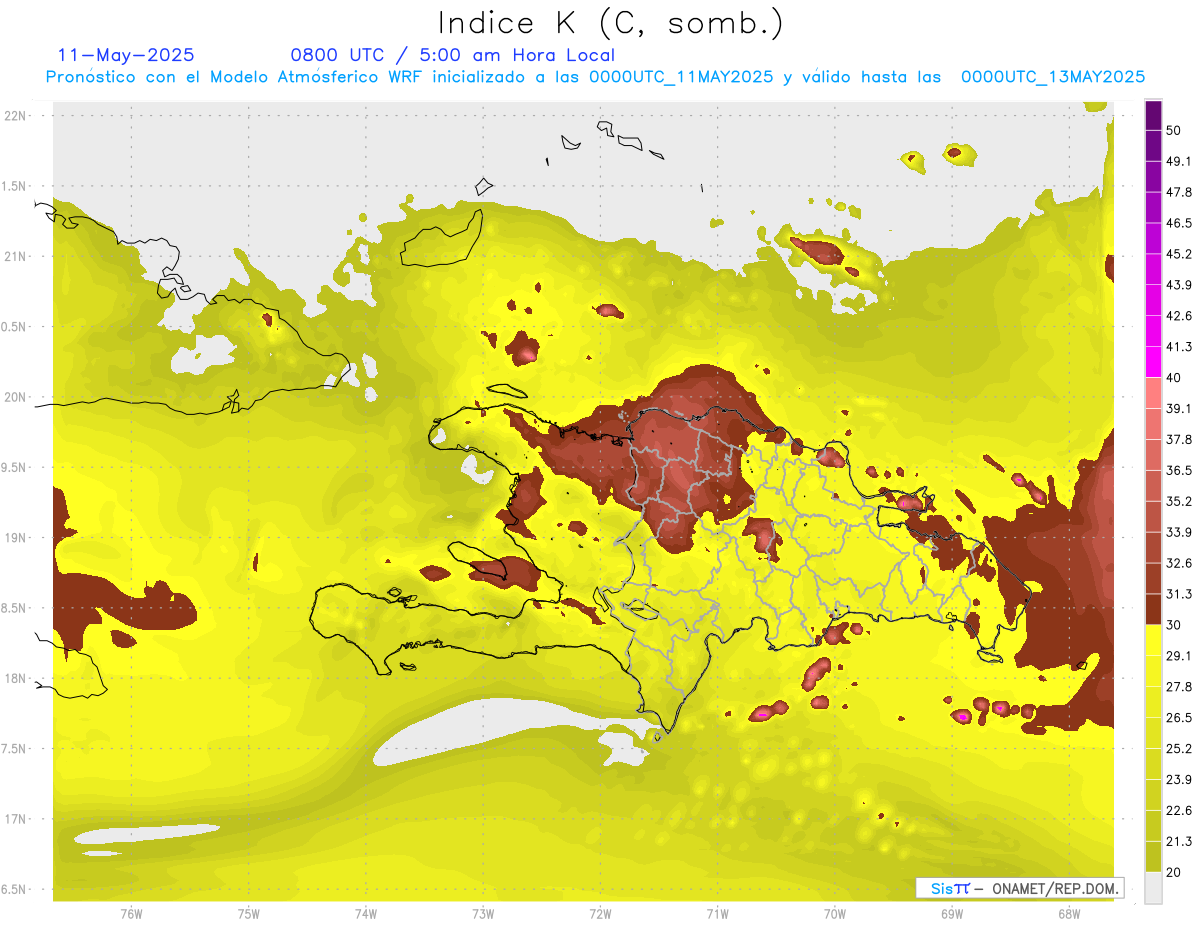This screenshot has width=1200, height=927.
Task: Click the colorbar value '37.8'
Action: click(1179, 440)
